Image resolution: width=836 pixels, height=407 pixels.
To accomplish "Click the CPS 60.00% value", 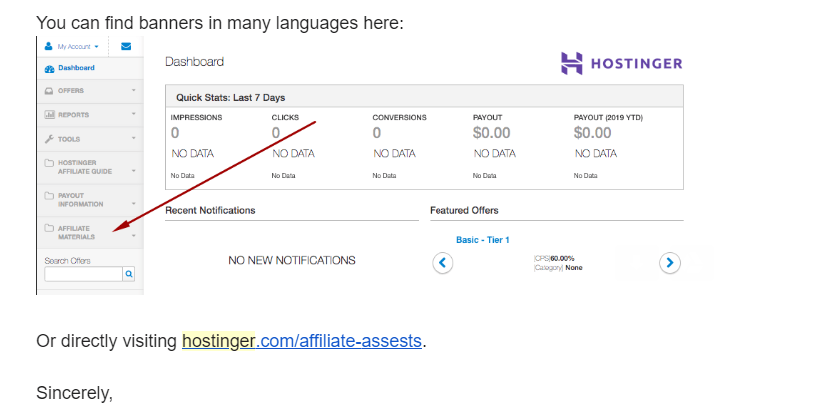I will point(554,258).
